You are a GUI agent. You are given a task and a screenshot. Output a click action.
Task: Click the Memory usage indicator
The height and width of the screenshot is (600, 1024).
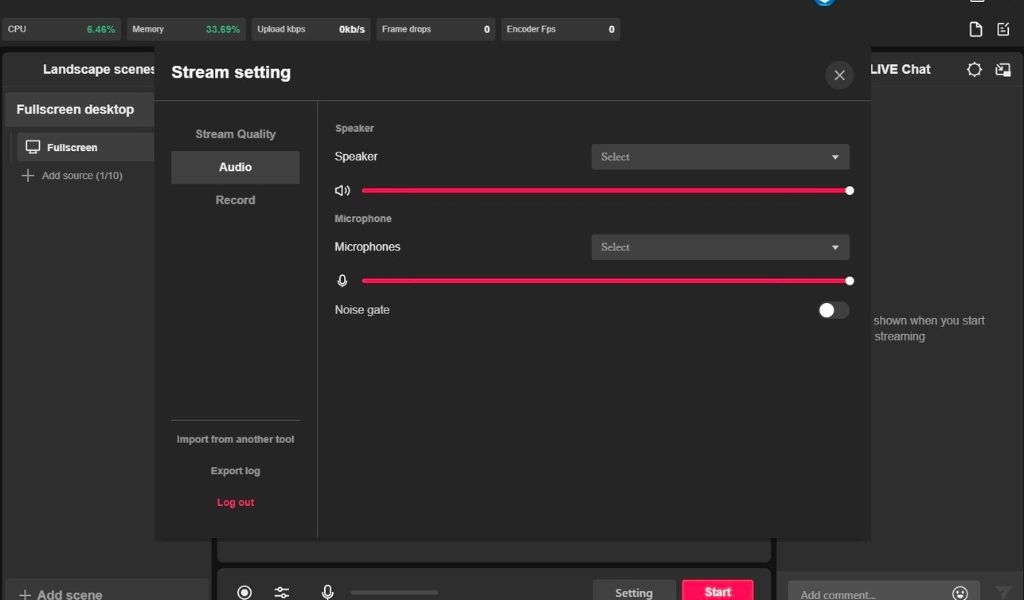(186, 29)
